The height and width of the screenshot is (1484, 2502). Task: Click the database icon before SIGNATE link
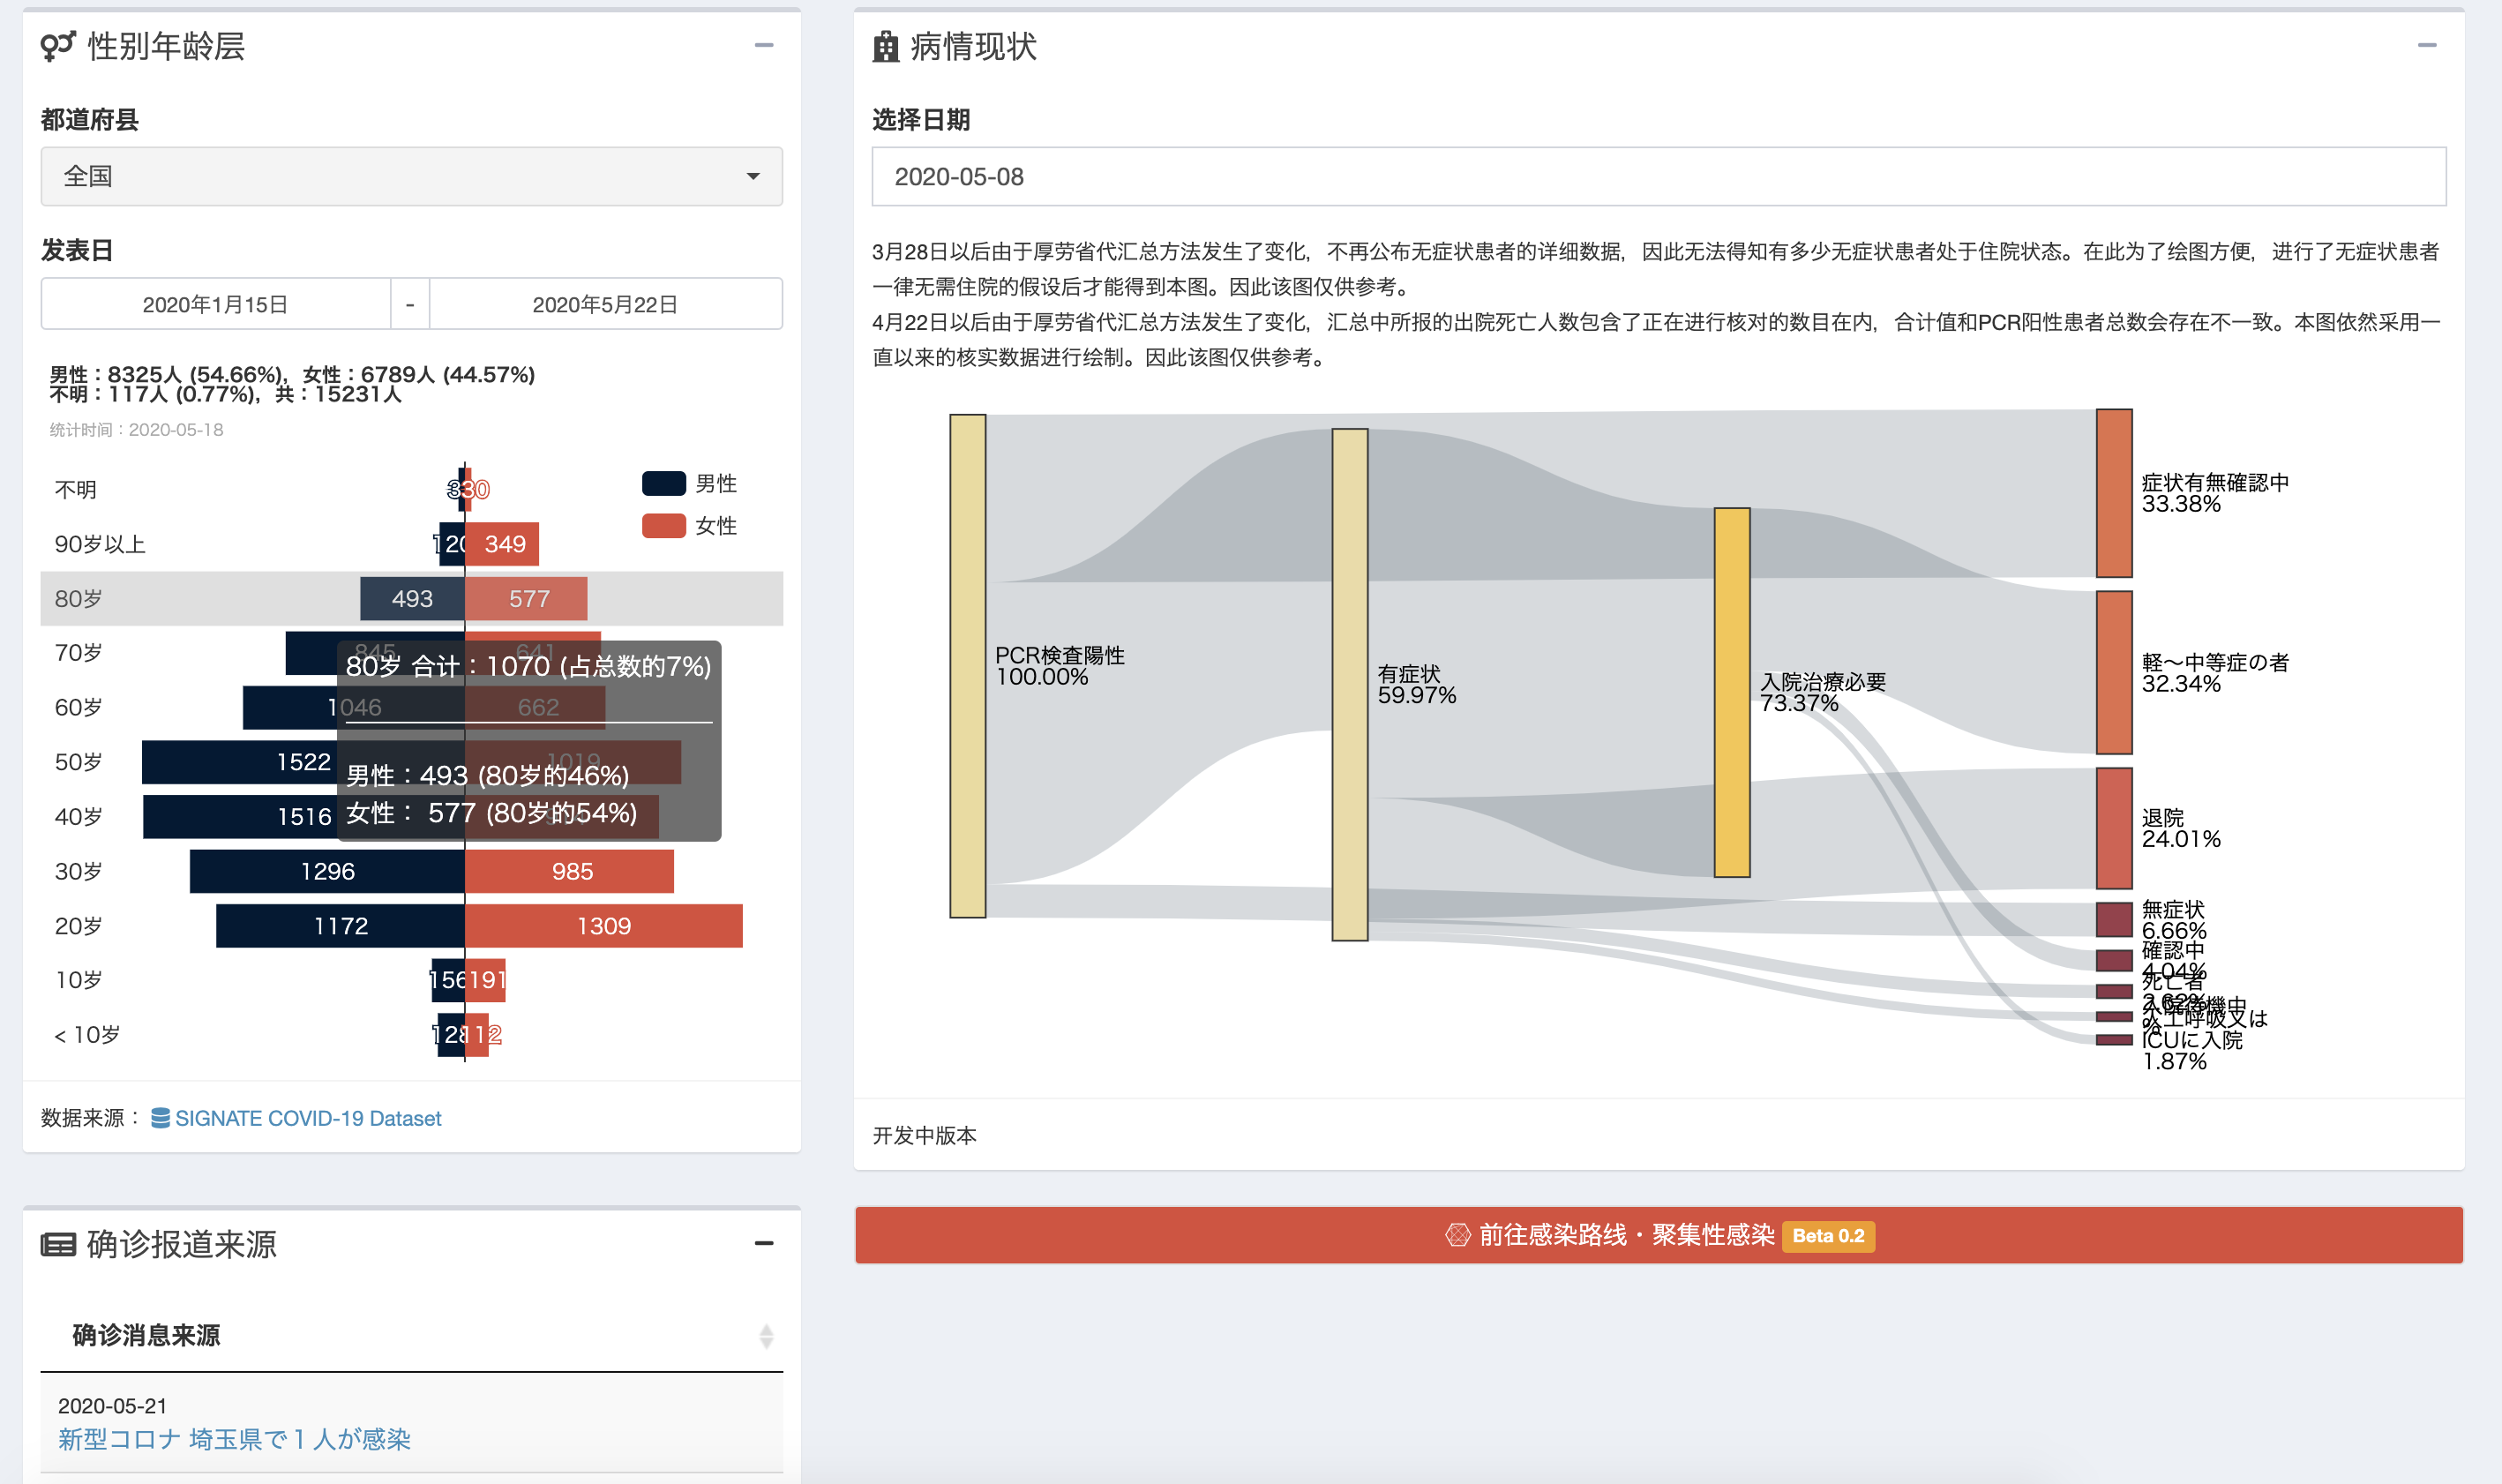click(x=160, y=1118)
